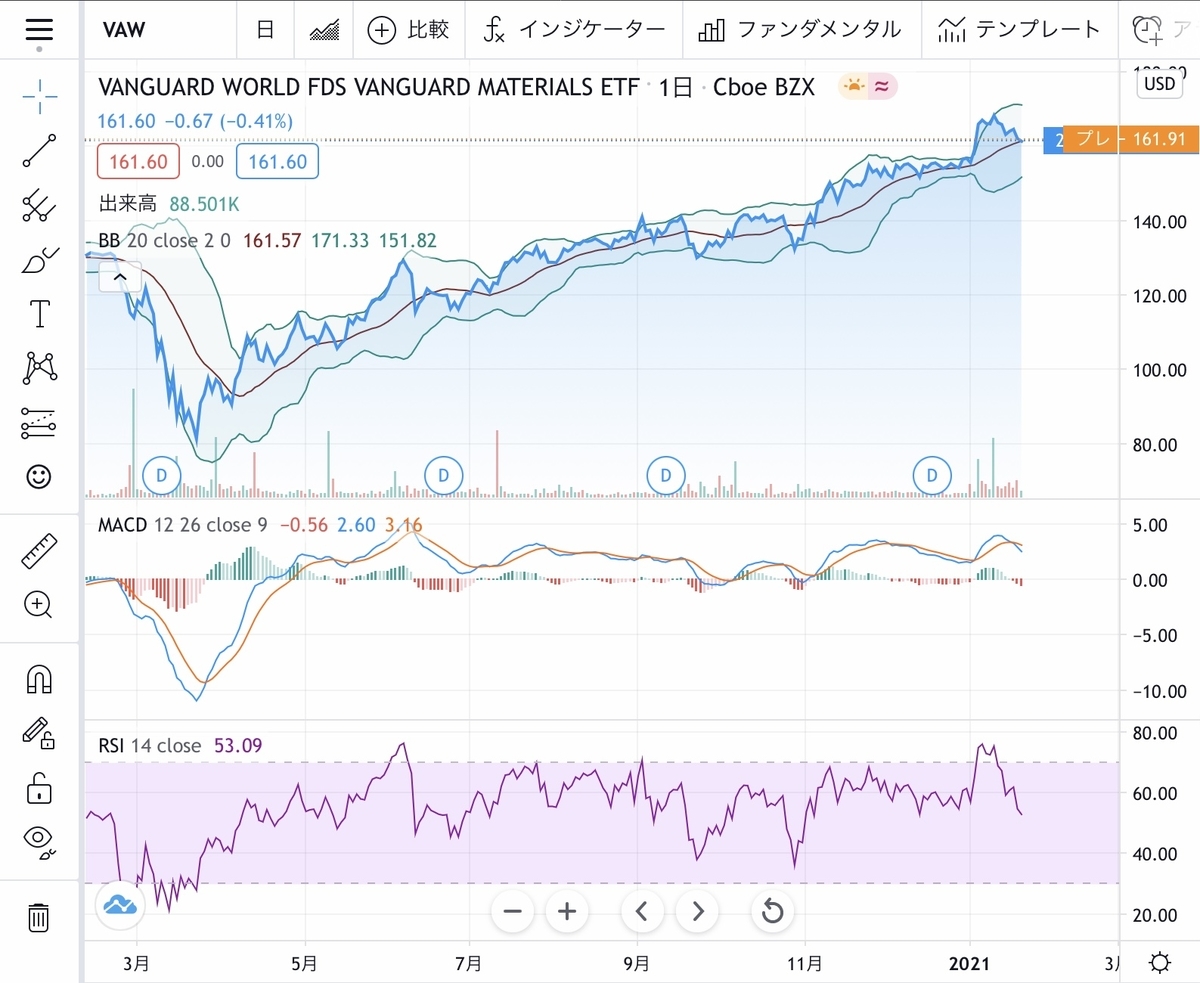Click the blue 161.60 buy price button
The image size is (1200, 983).
click(x=277, y=161)
